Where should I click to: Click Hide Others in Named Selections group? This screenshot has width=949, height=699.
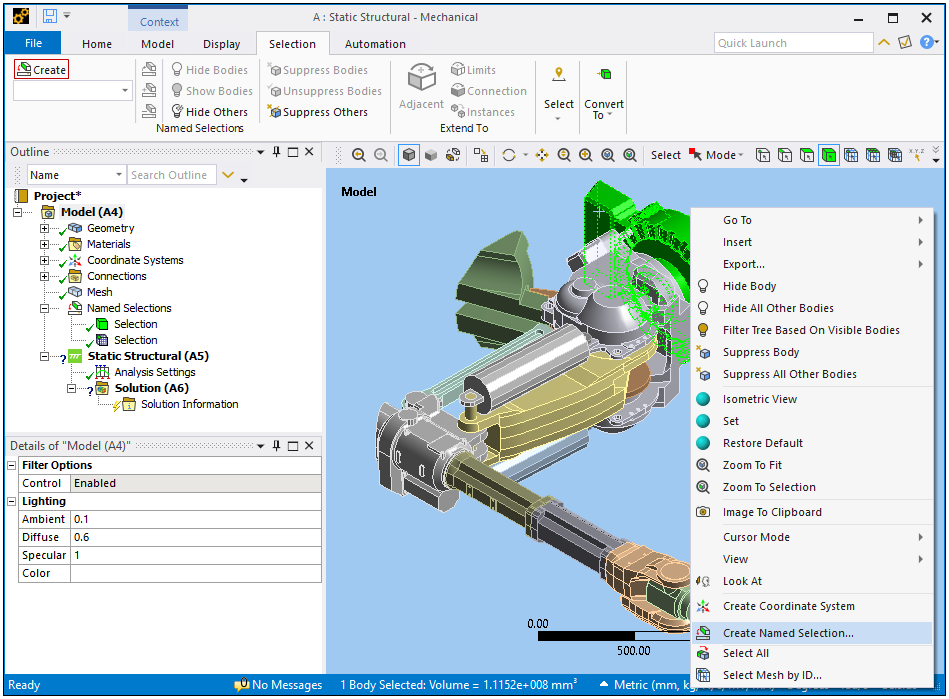[x=208, y=112]
